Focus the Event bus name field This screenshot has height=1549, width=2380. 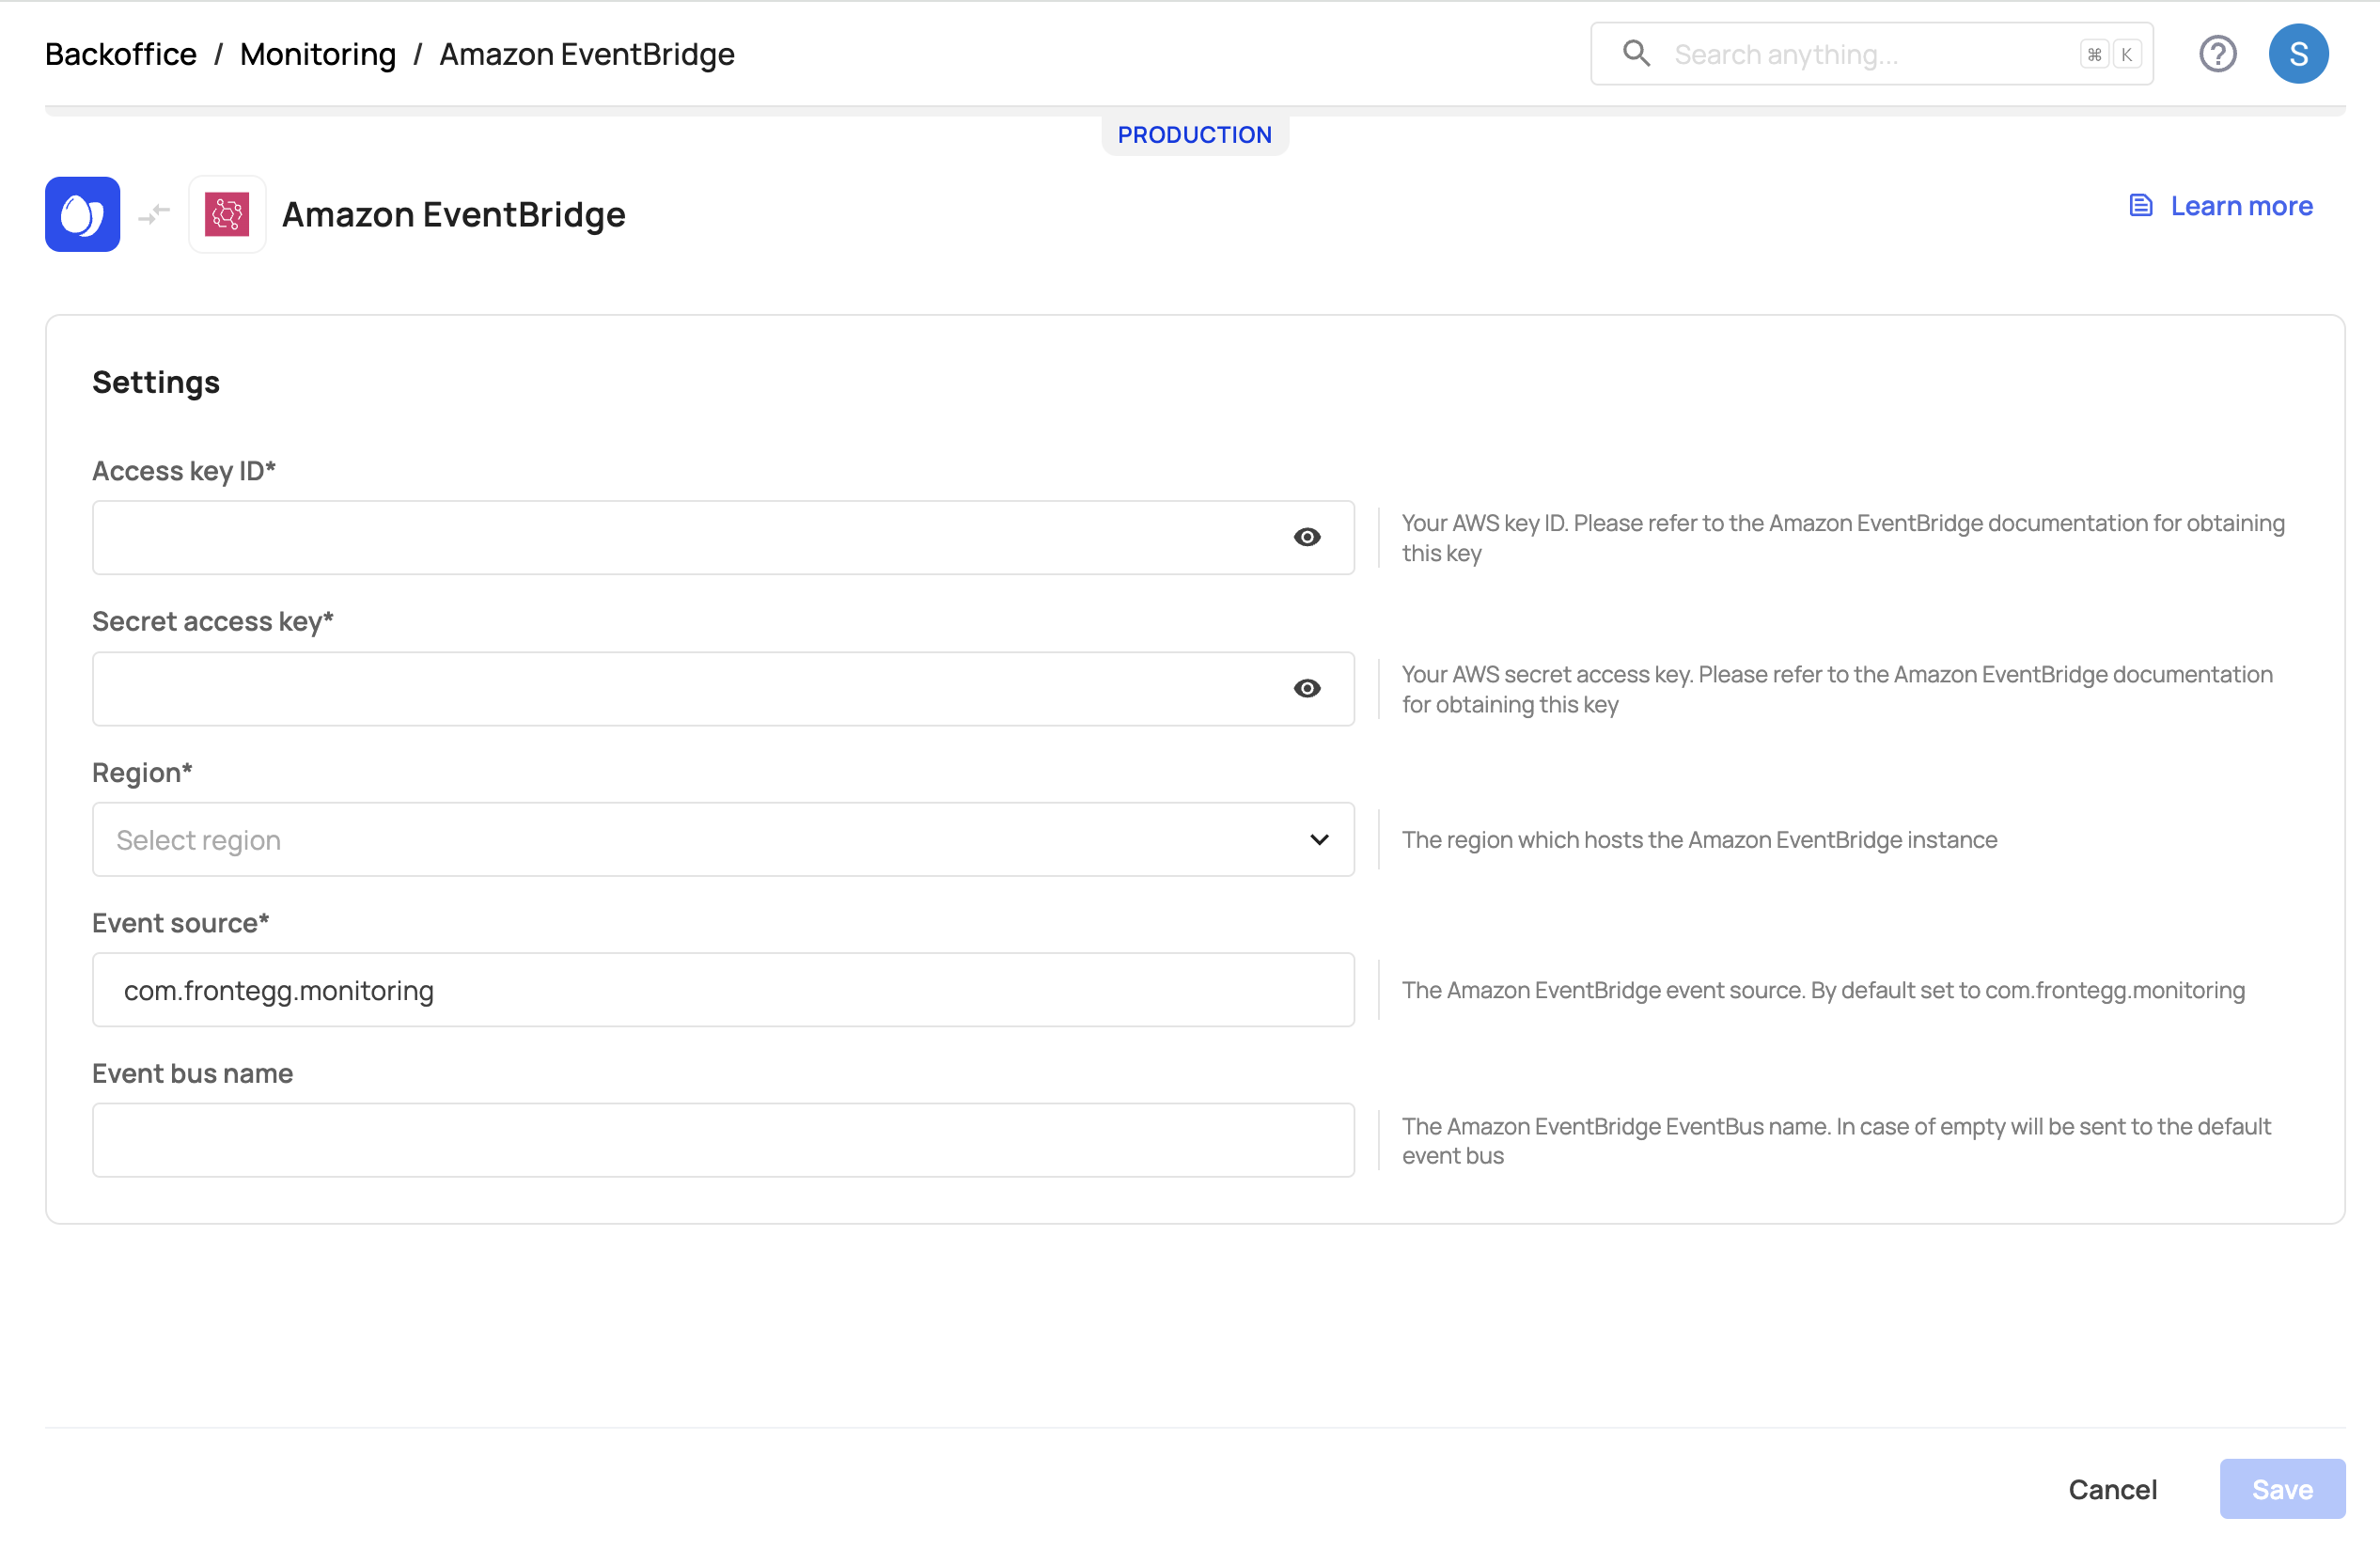pyautogui.click(x=722, y=1140)
